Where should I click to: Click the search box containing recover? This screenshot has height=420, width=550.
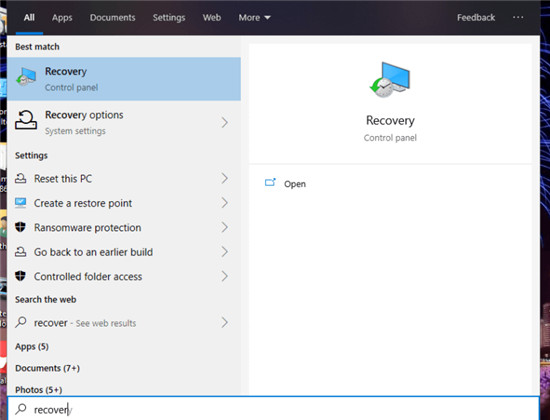pos(274,409)
